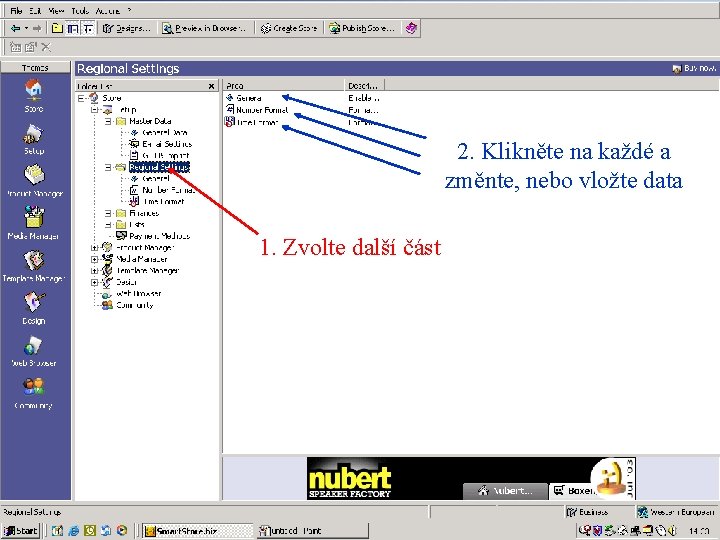Select Regional Settings tree item
The width and height of the screenshot is (720, 540).
click(159, 167)
